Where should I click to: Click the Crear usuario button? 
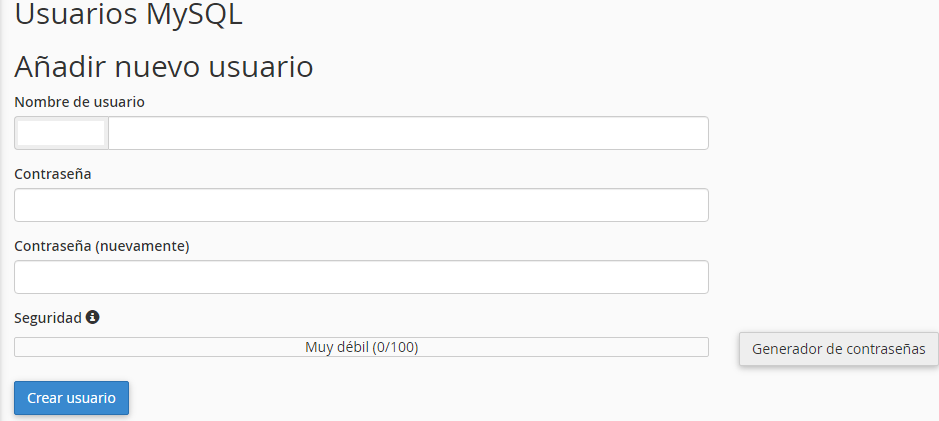71,398
